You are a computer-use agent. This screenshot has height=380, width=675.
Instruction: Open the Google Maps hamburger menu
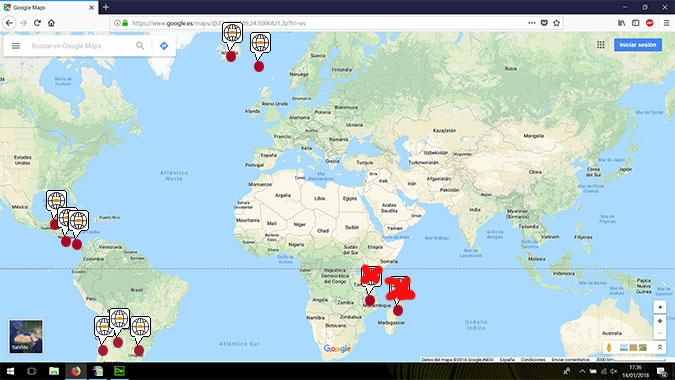[x=16, y=46]
